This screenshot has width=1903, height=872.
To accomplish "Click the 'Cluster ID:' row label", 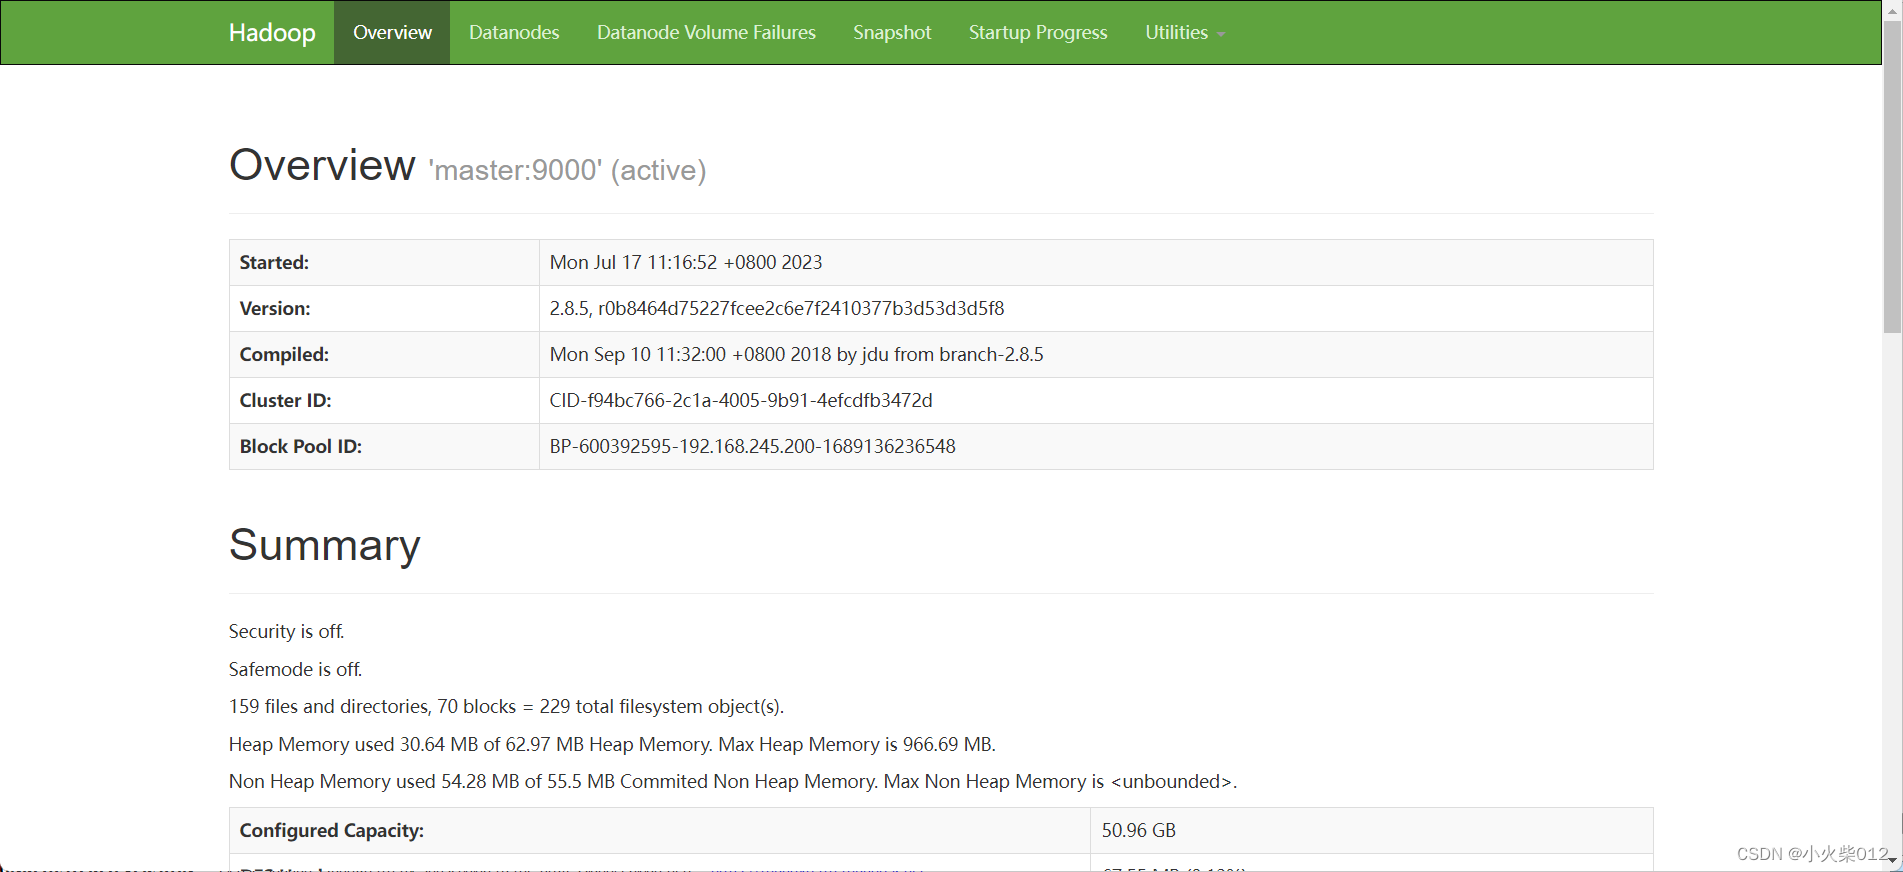I will pyautogui.click(x=285, y=400).
